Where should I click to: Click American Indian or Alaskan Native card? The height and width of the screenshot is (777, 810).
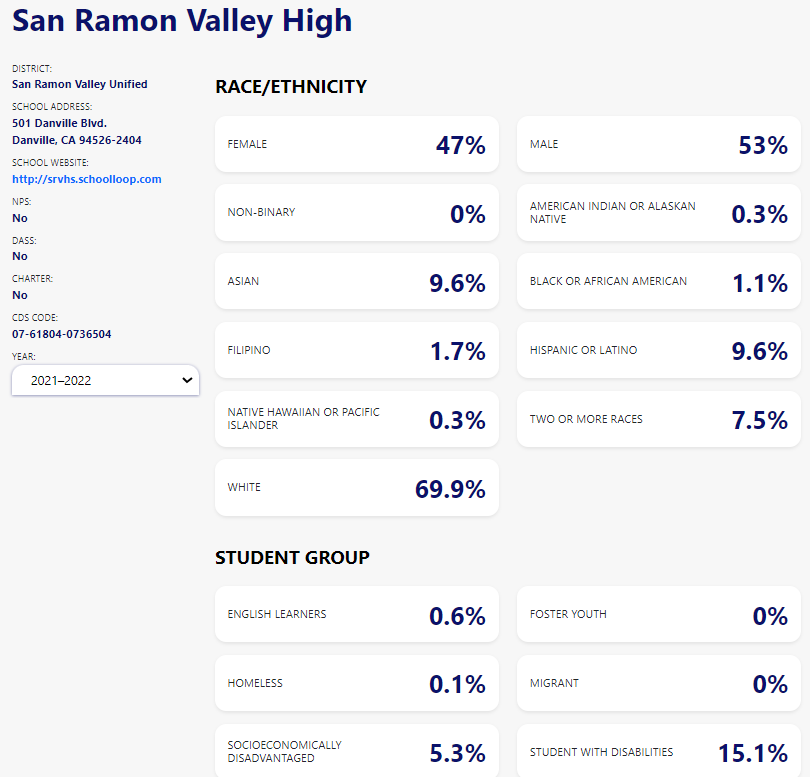point(658,213)
